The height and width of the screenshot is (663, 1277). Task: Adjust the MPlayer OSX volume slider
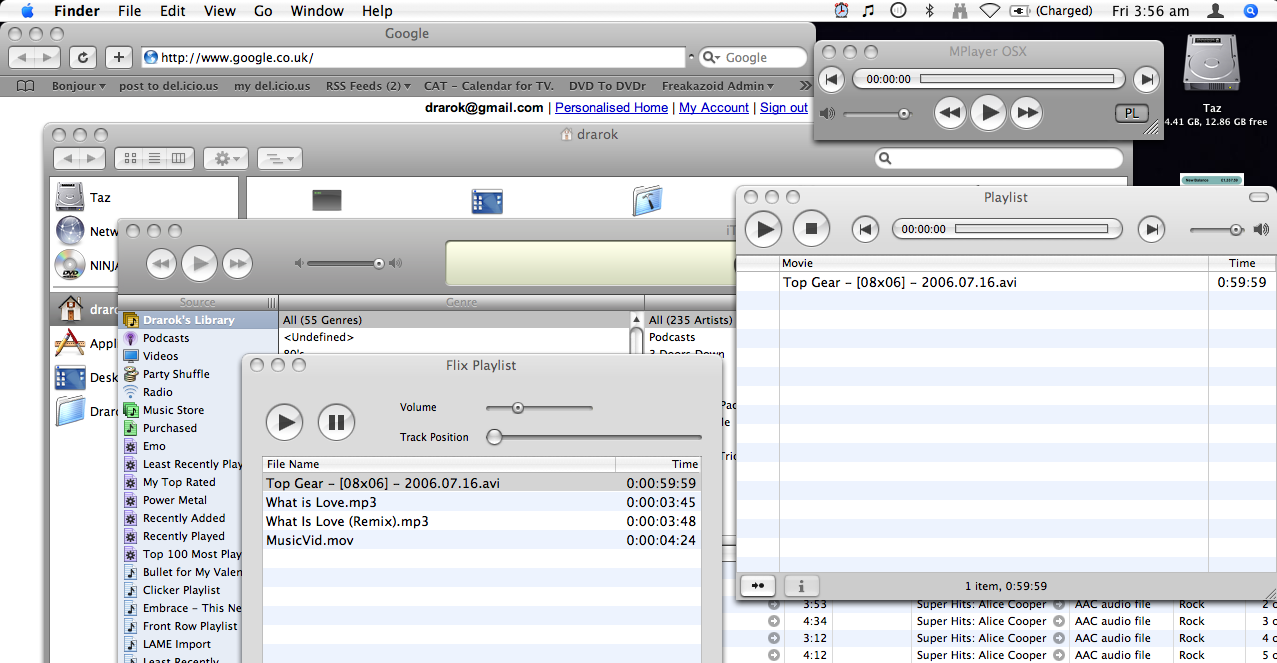[x=877, y=114]
